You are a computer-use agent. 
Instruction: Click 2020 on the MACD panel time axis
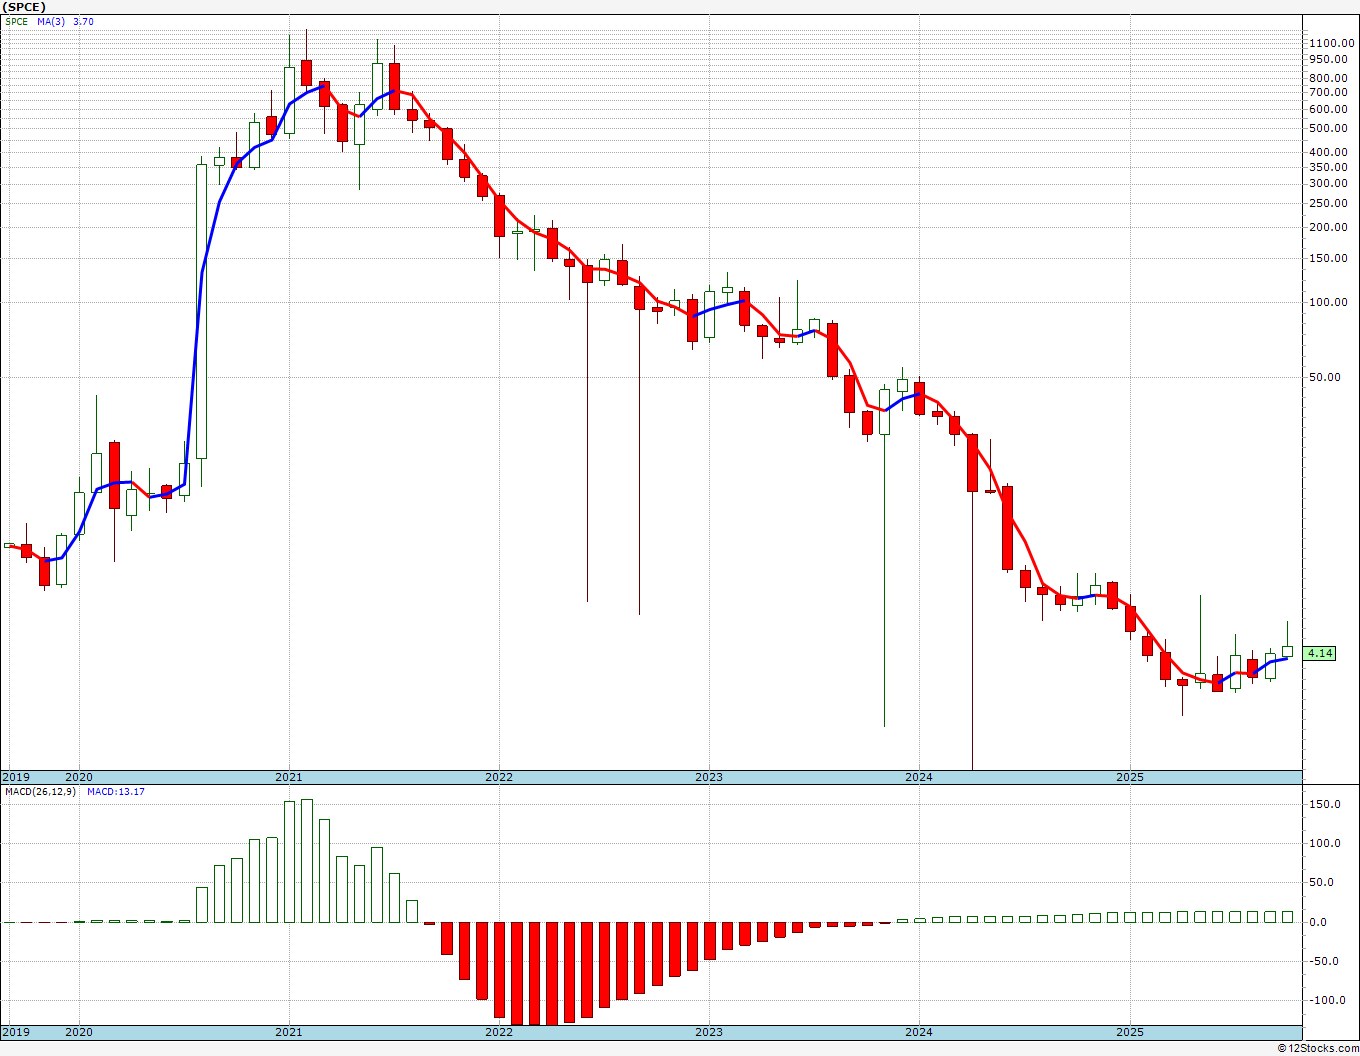click(78, 1032)
